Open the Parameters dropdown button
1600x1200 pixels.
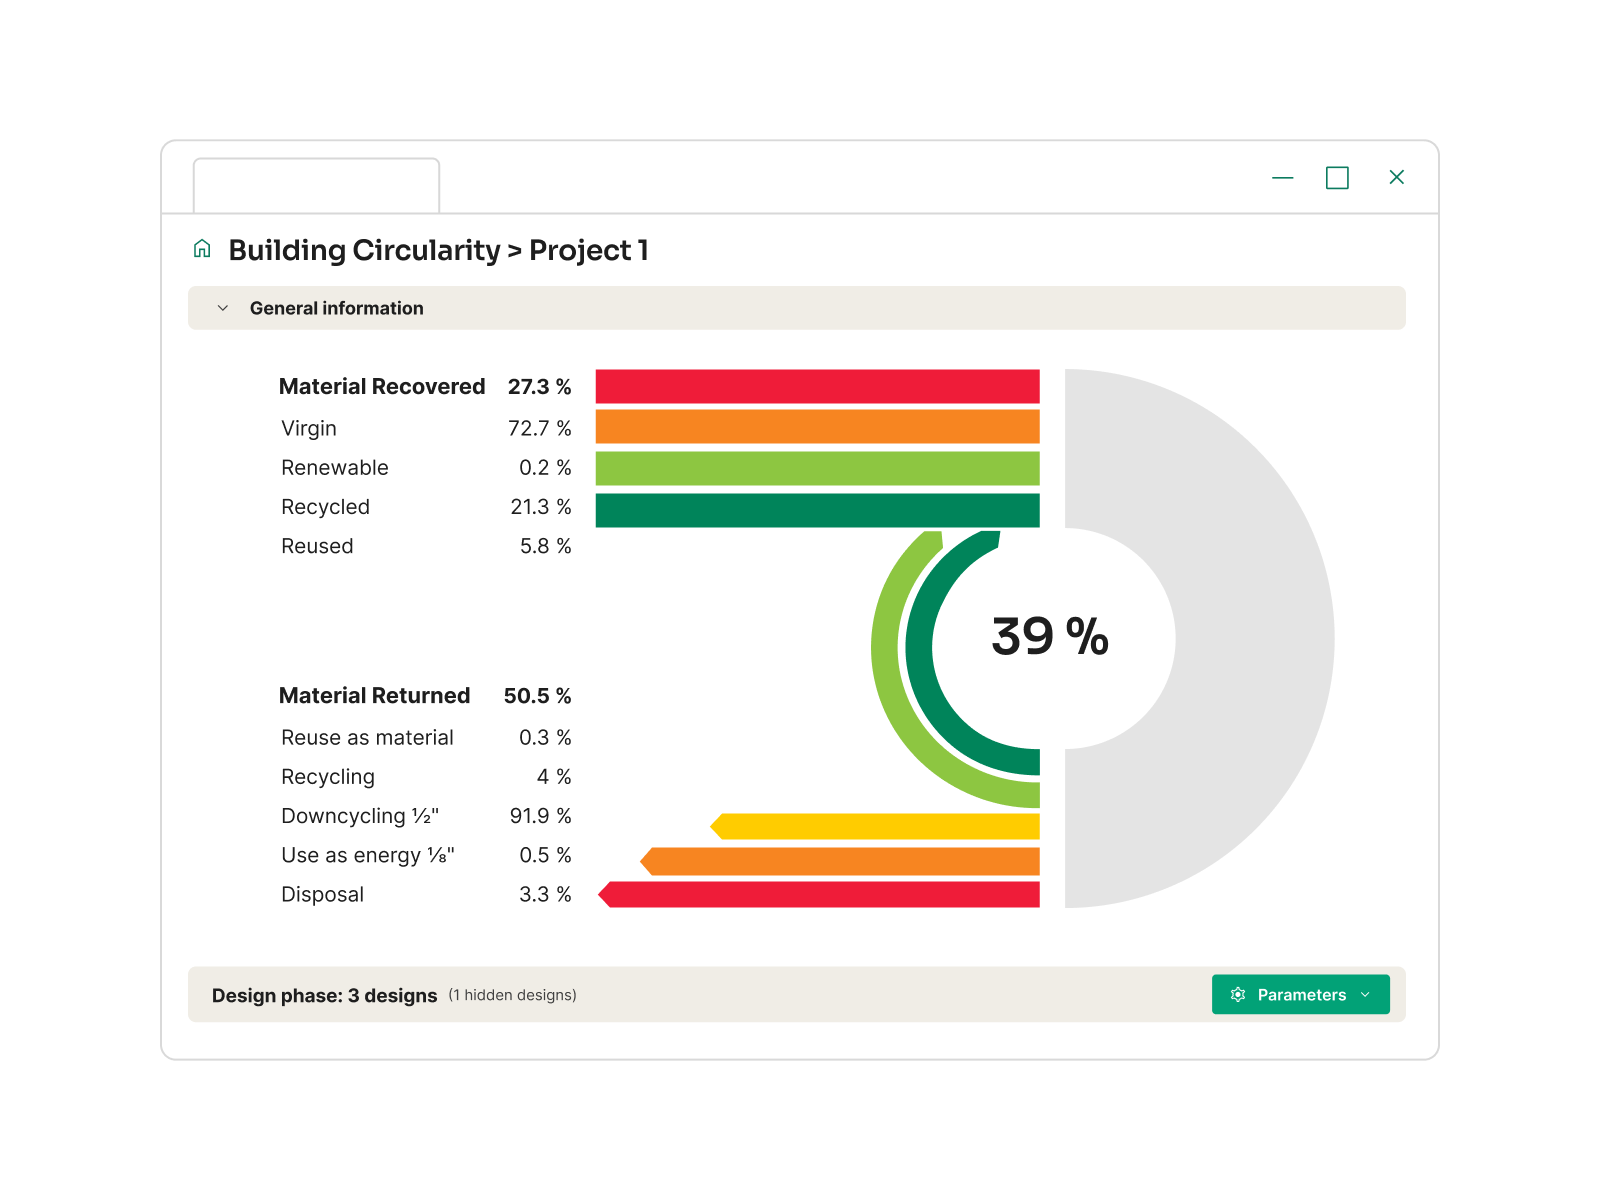(x=1300, y=994)
